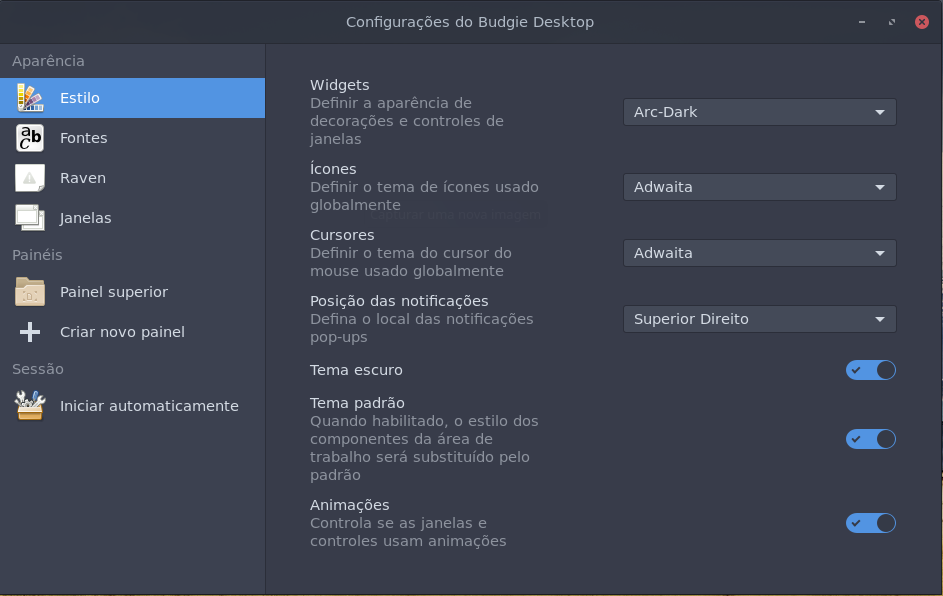The height and width of the screenshot is (596, 943).
Task: Open the Janelas settings page
Action: pos(132,218)
